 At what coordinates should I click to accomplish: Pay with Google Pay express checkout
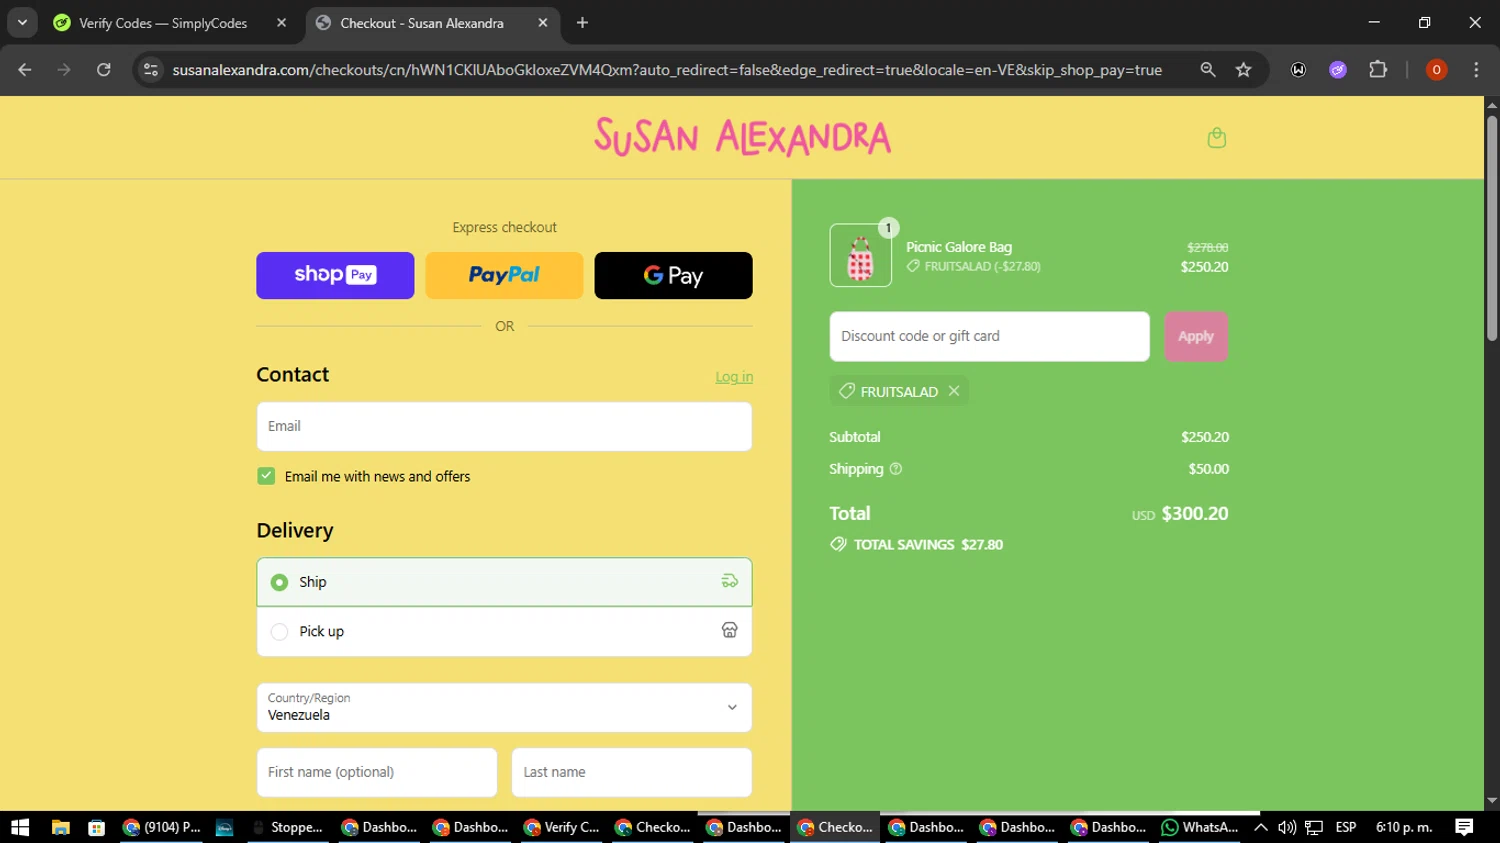pos(673,275)
